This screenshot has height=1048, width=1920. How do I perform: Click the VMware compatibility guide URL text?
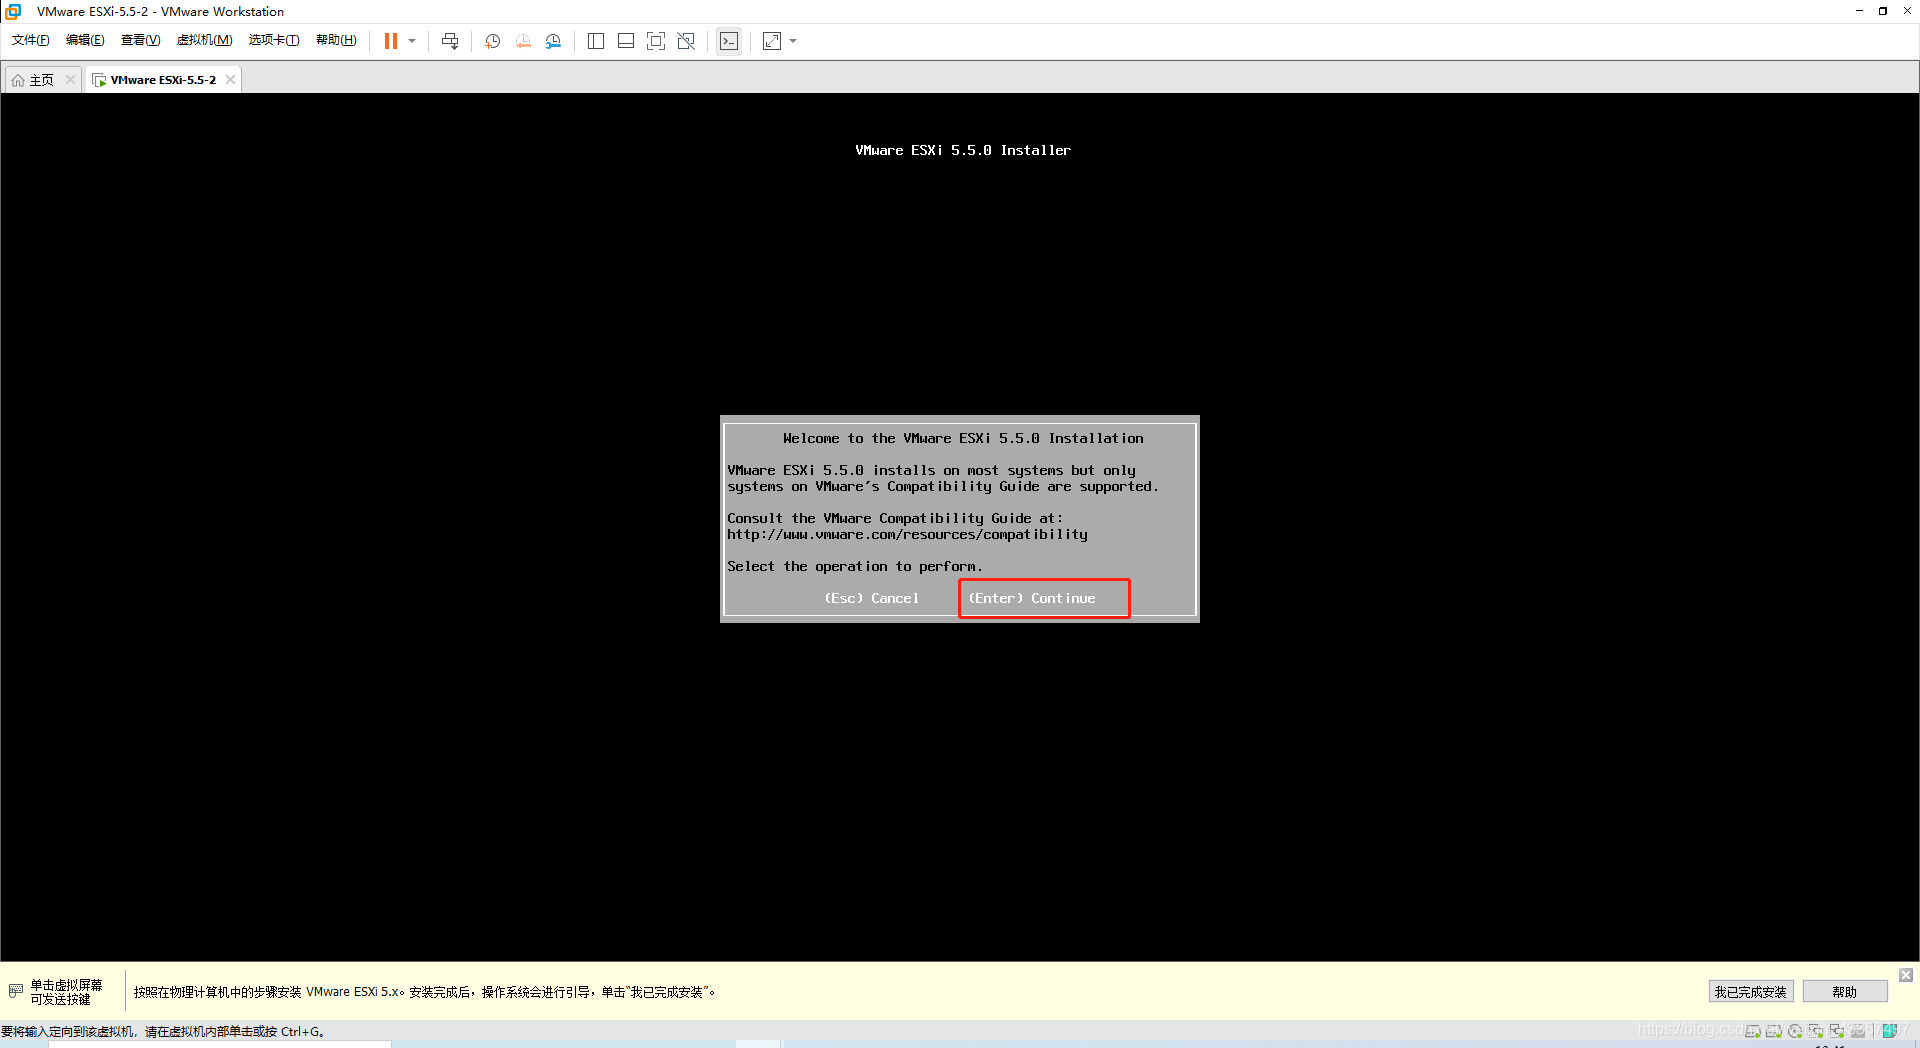pyautogui.click(x=907, y=535)
